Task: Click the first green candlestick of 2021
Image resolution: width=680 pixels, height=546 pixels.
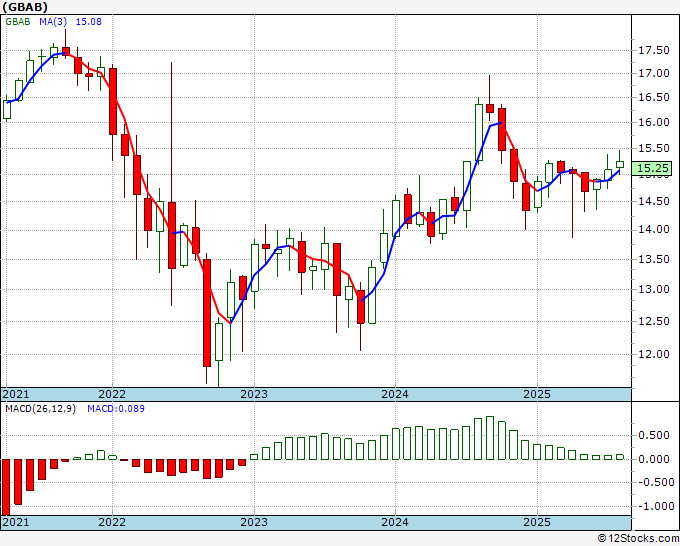Action: pyautogui.click(x=7, y=109)
